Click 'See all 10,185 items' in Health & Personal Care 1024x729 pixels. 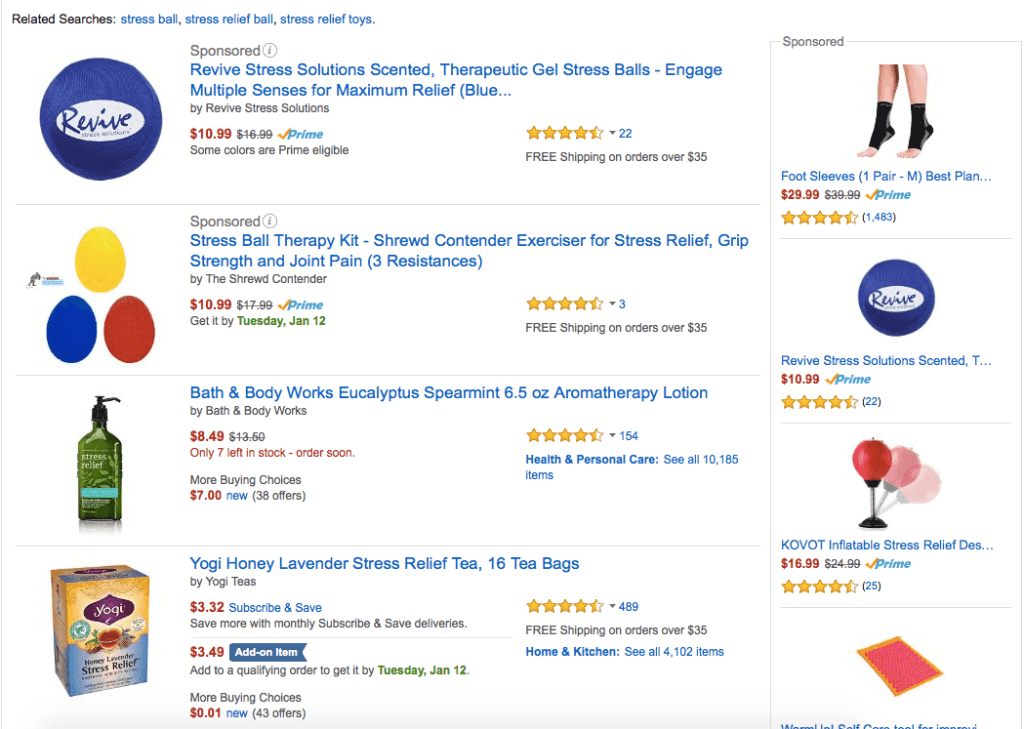click(700, 460)
